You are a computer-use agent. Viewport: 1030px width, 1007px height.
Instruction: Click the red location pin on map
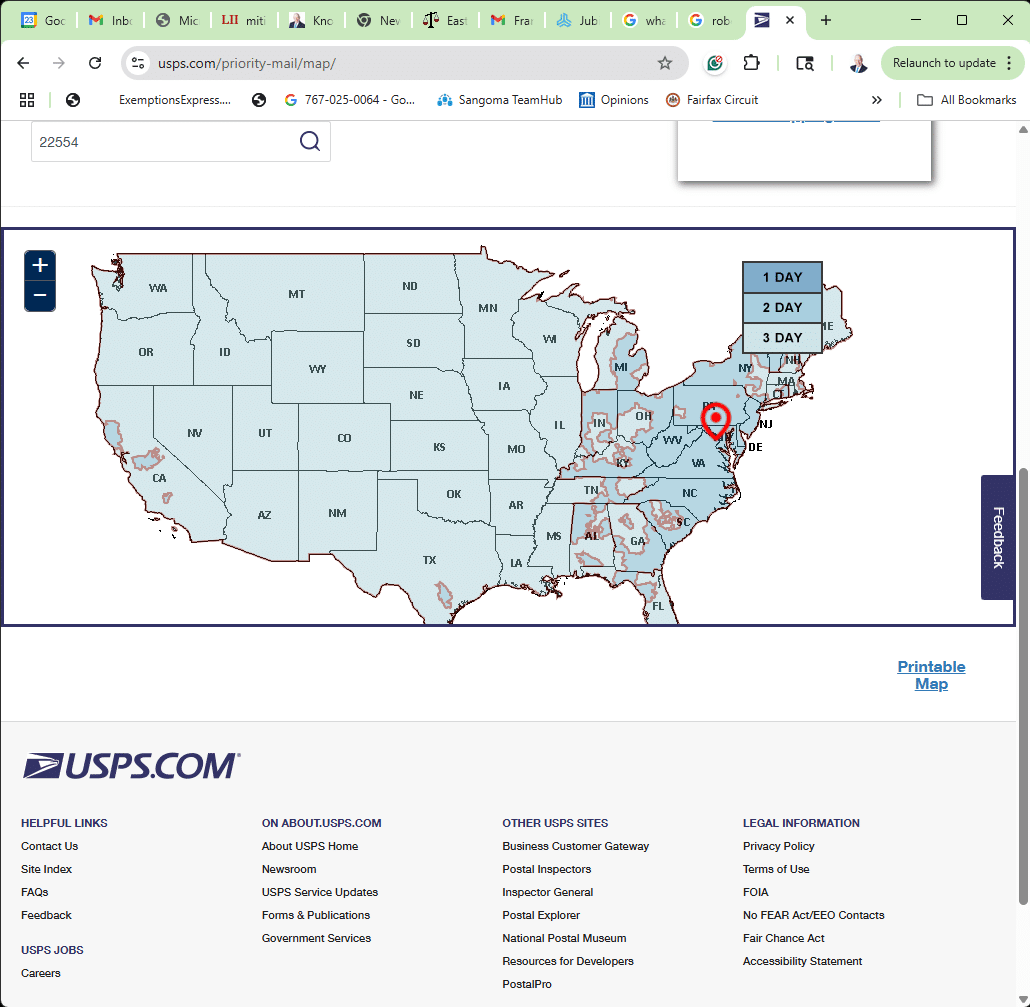(715, 420)
